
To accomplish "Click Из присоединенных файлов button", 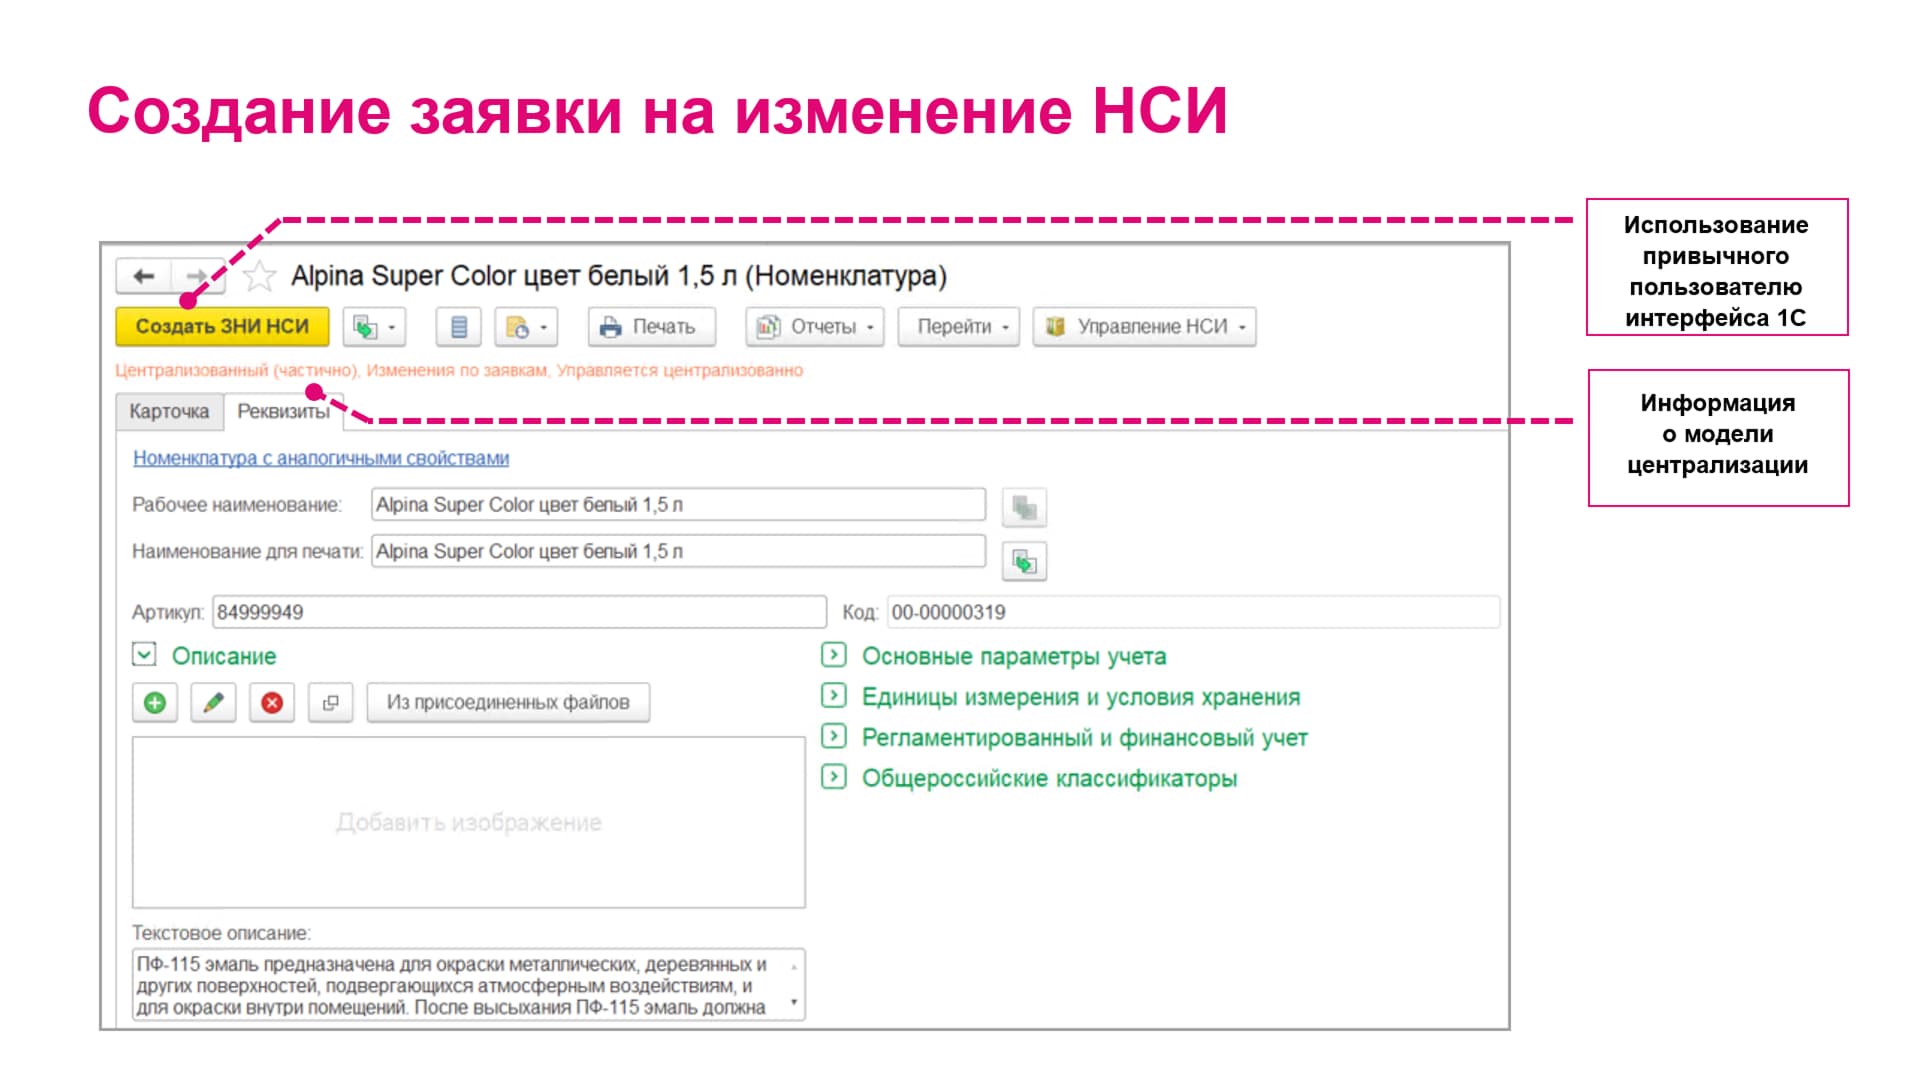I will [508, 703].
